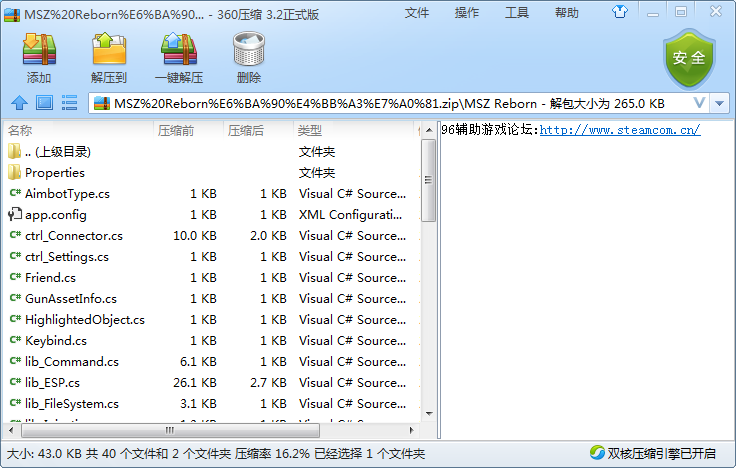The image size is (736, 468).
Task: Switch to large icon view mode
Action: coord(44,103)
